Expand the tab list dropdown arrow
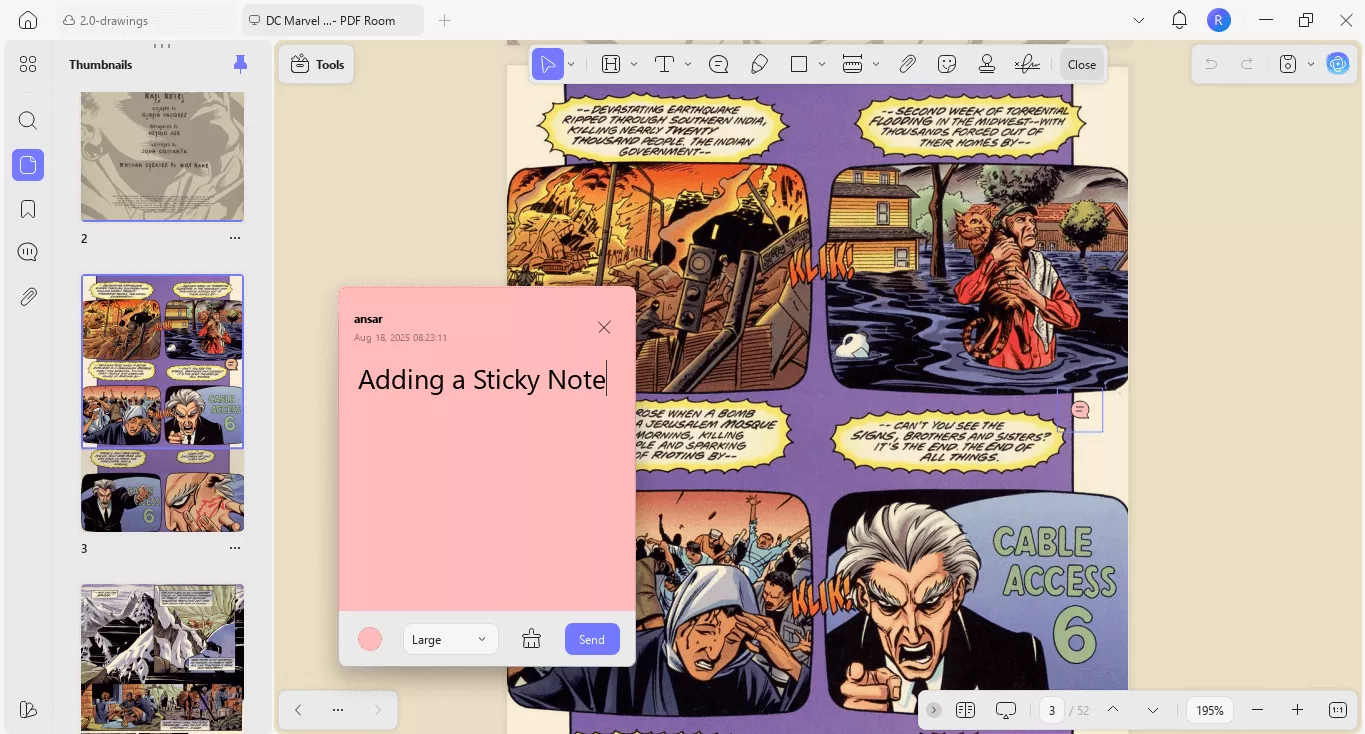 pyautogui.click(x=1139, y=20)
